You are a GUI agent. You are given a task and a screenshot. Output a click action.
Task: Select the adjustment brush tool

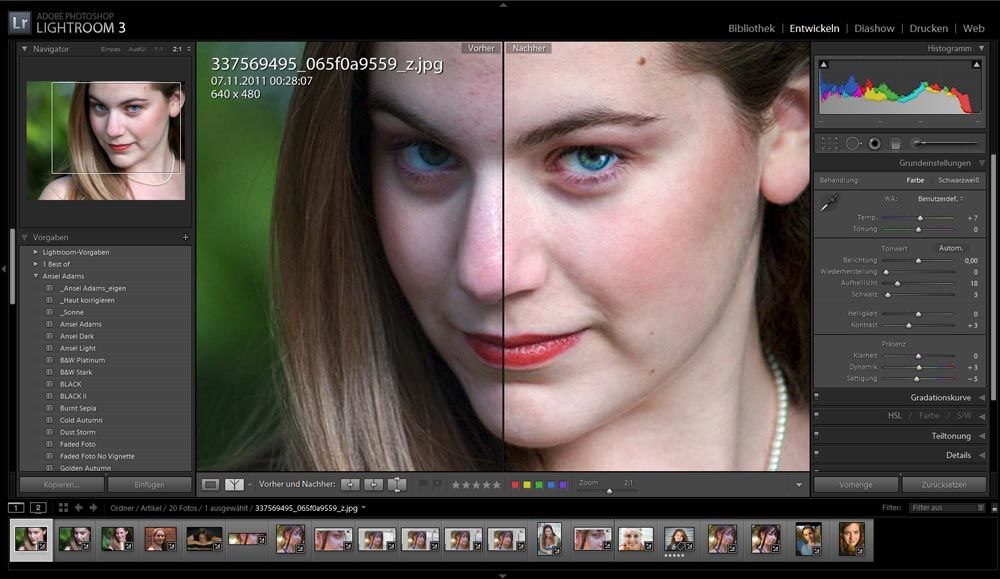[x=945, y=143]
